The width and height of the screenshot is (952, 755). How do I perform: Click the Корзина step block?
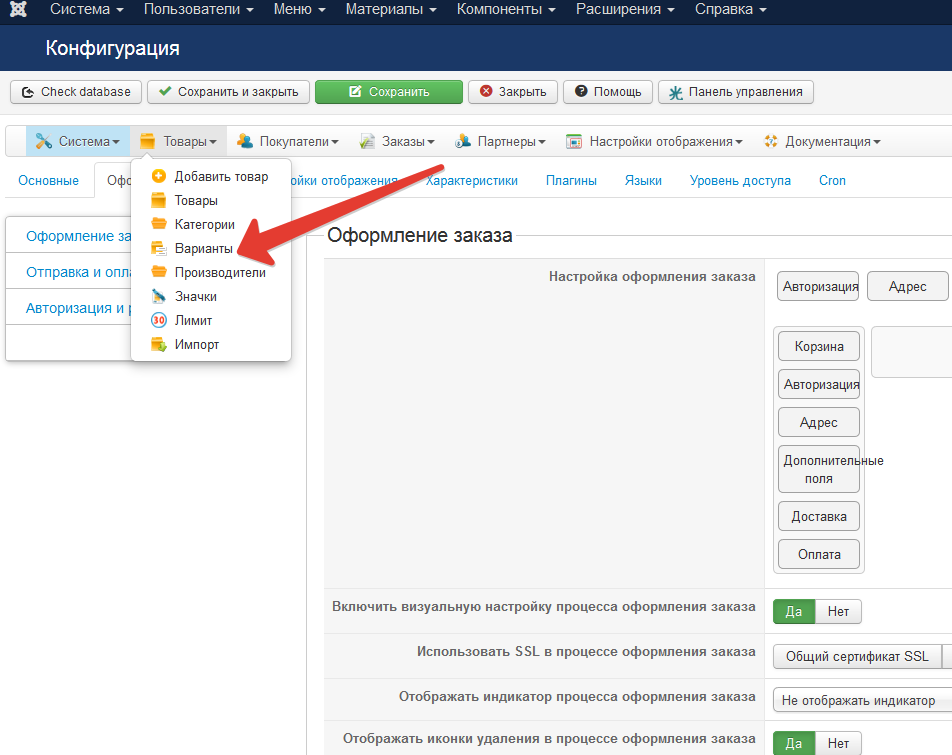point(818,346)
